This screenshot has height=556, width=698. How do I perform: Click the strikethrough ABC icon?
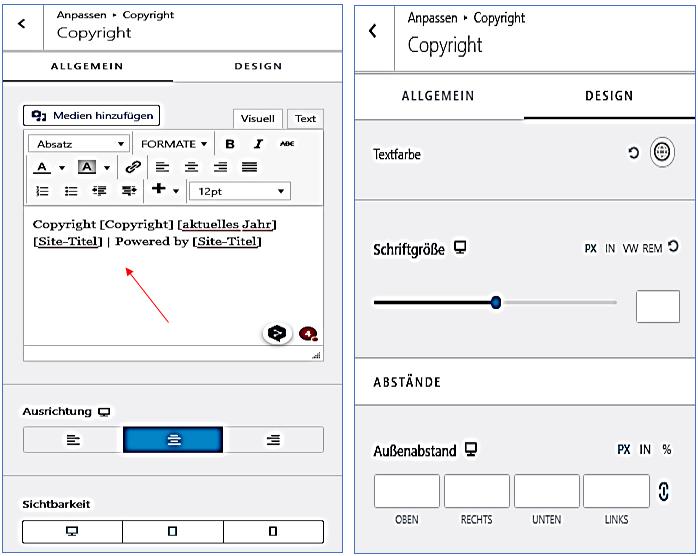tap(287, 144)
